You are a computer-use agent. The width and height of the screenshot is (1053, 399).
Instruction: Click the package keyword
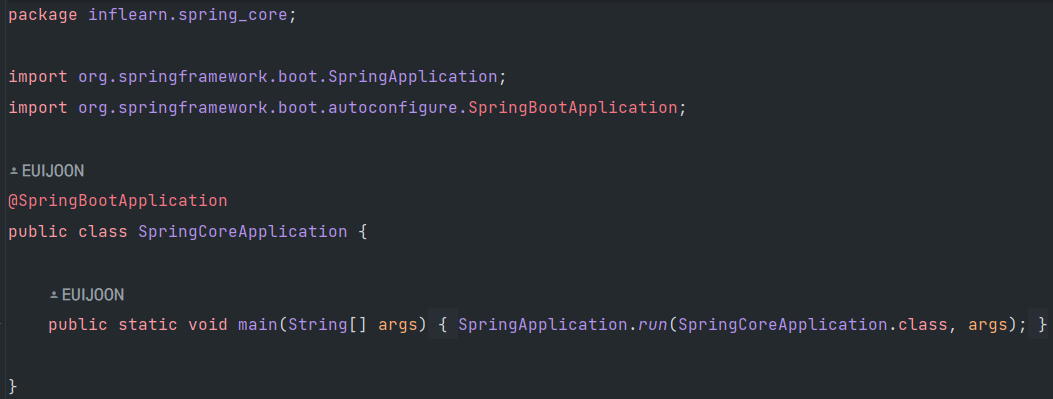[x=43, y=15]
